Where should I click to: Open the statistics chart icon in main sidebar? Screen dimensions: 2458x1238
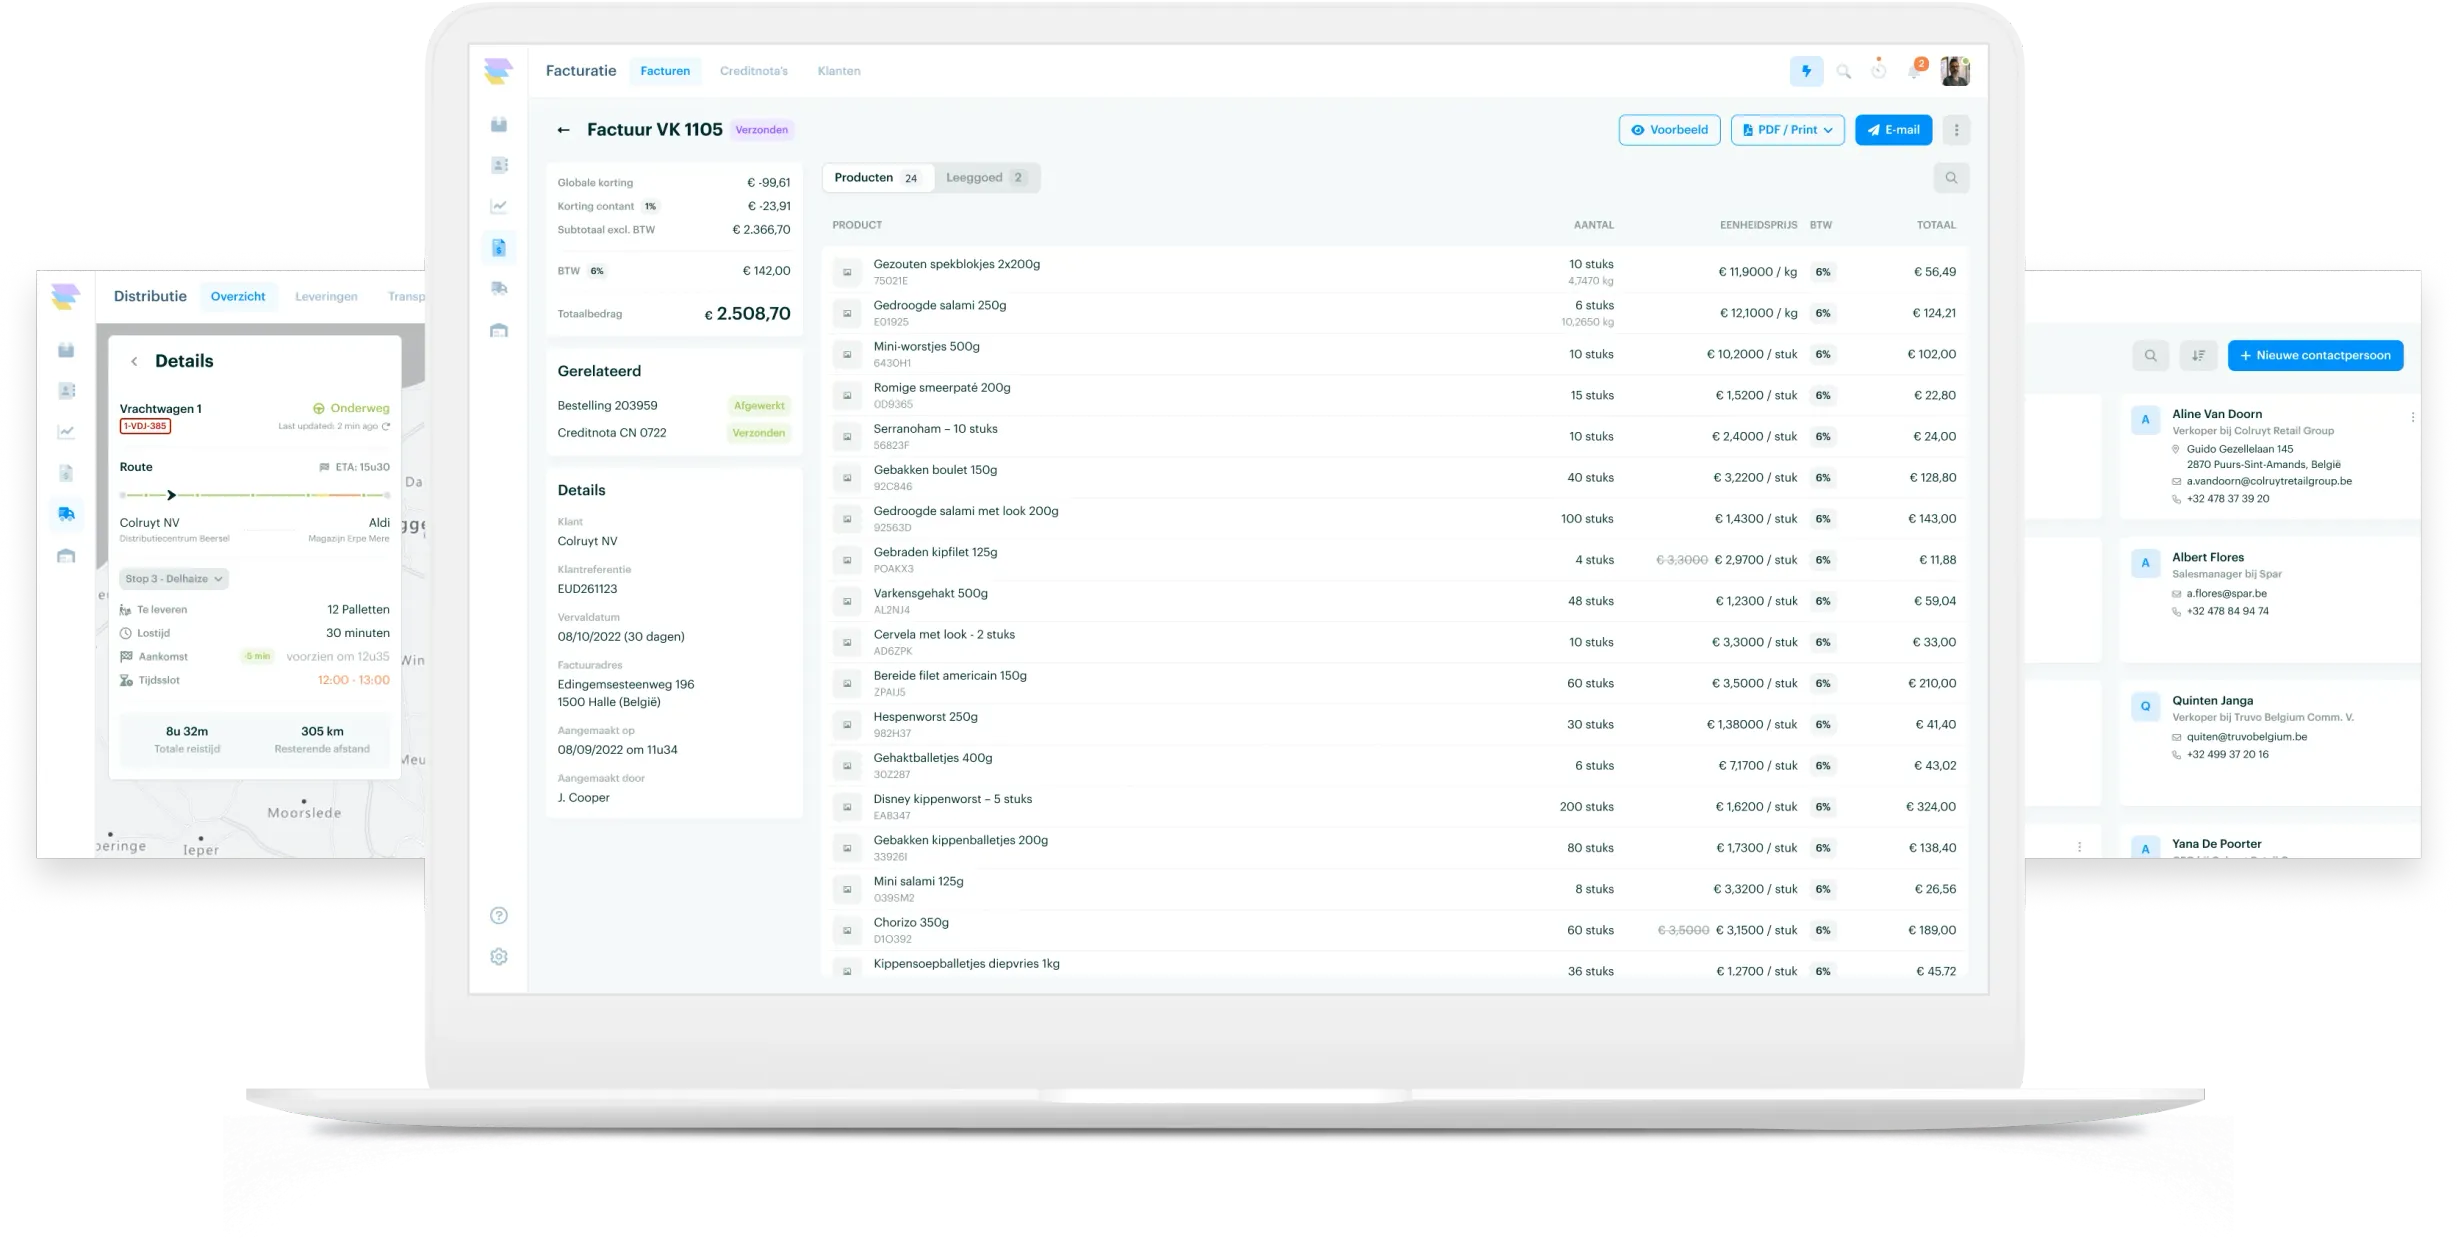[499, 206]
